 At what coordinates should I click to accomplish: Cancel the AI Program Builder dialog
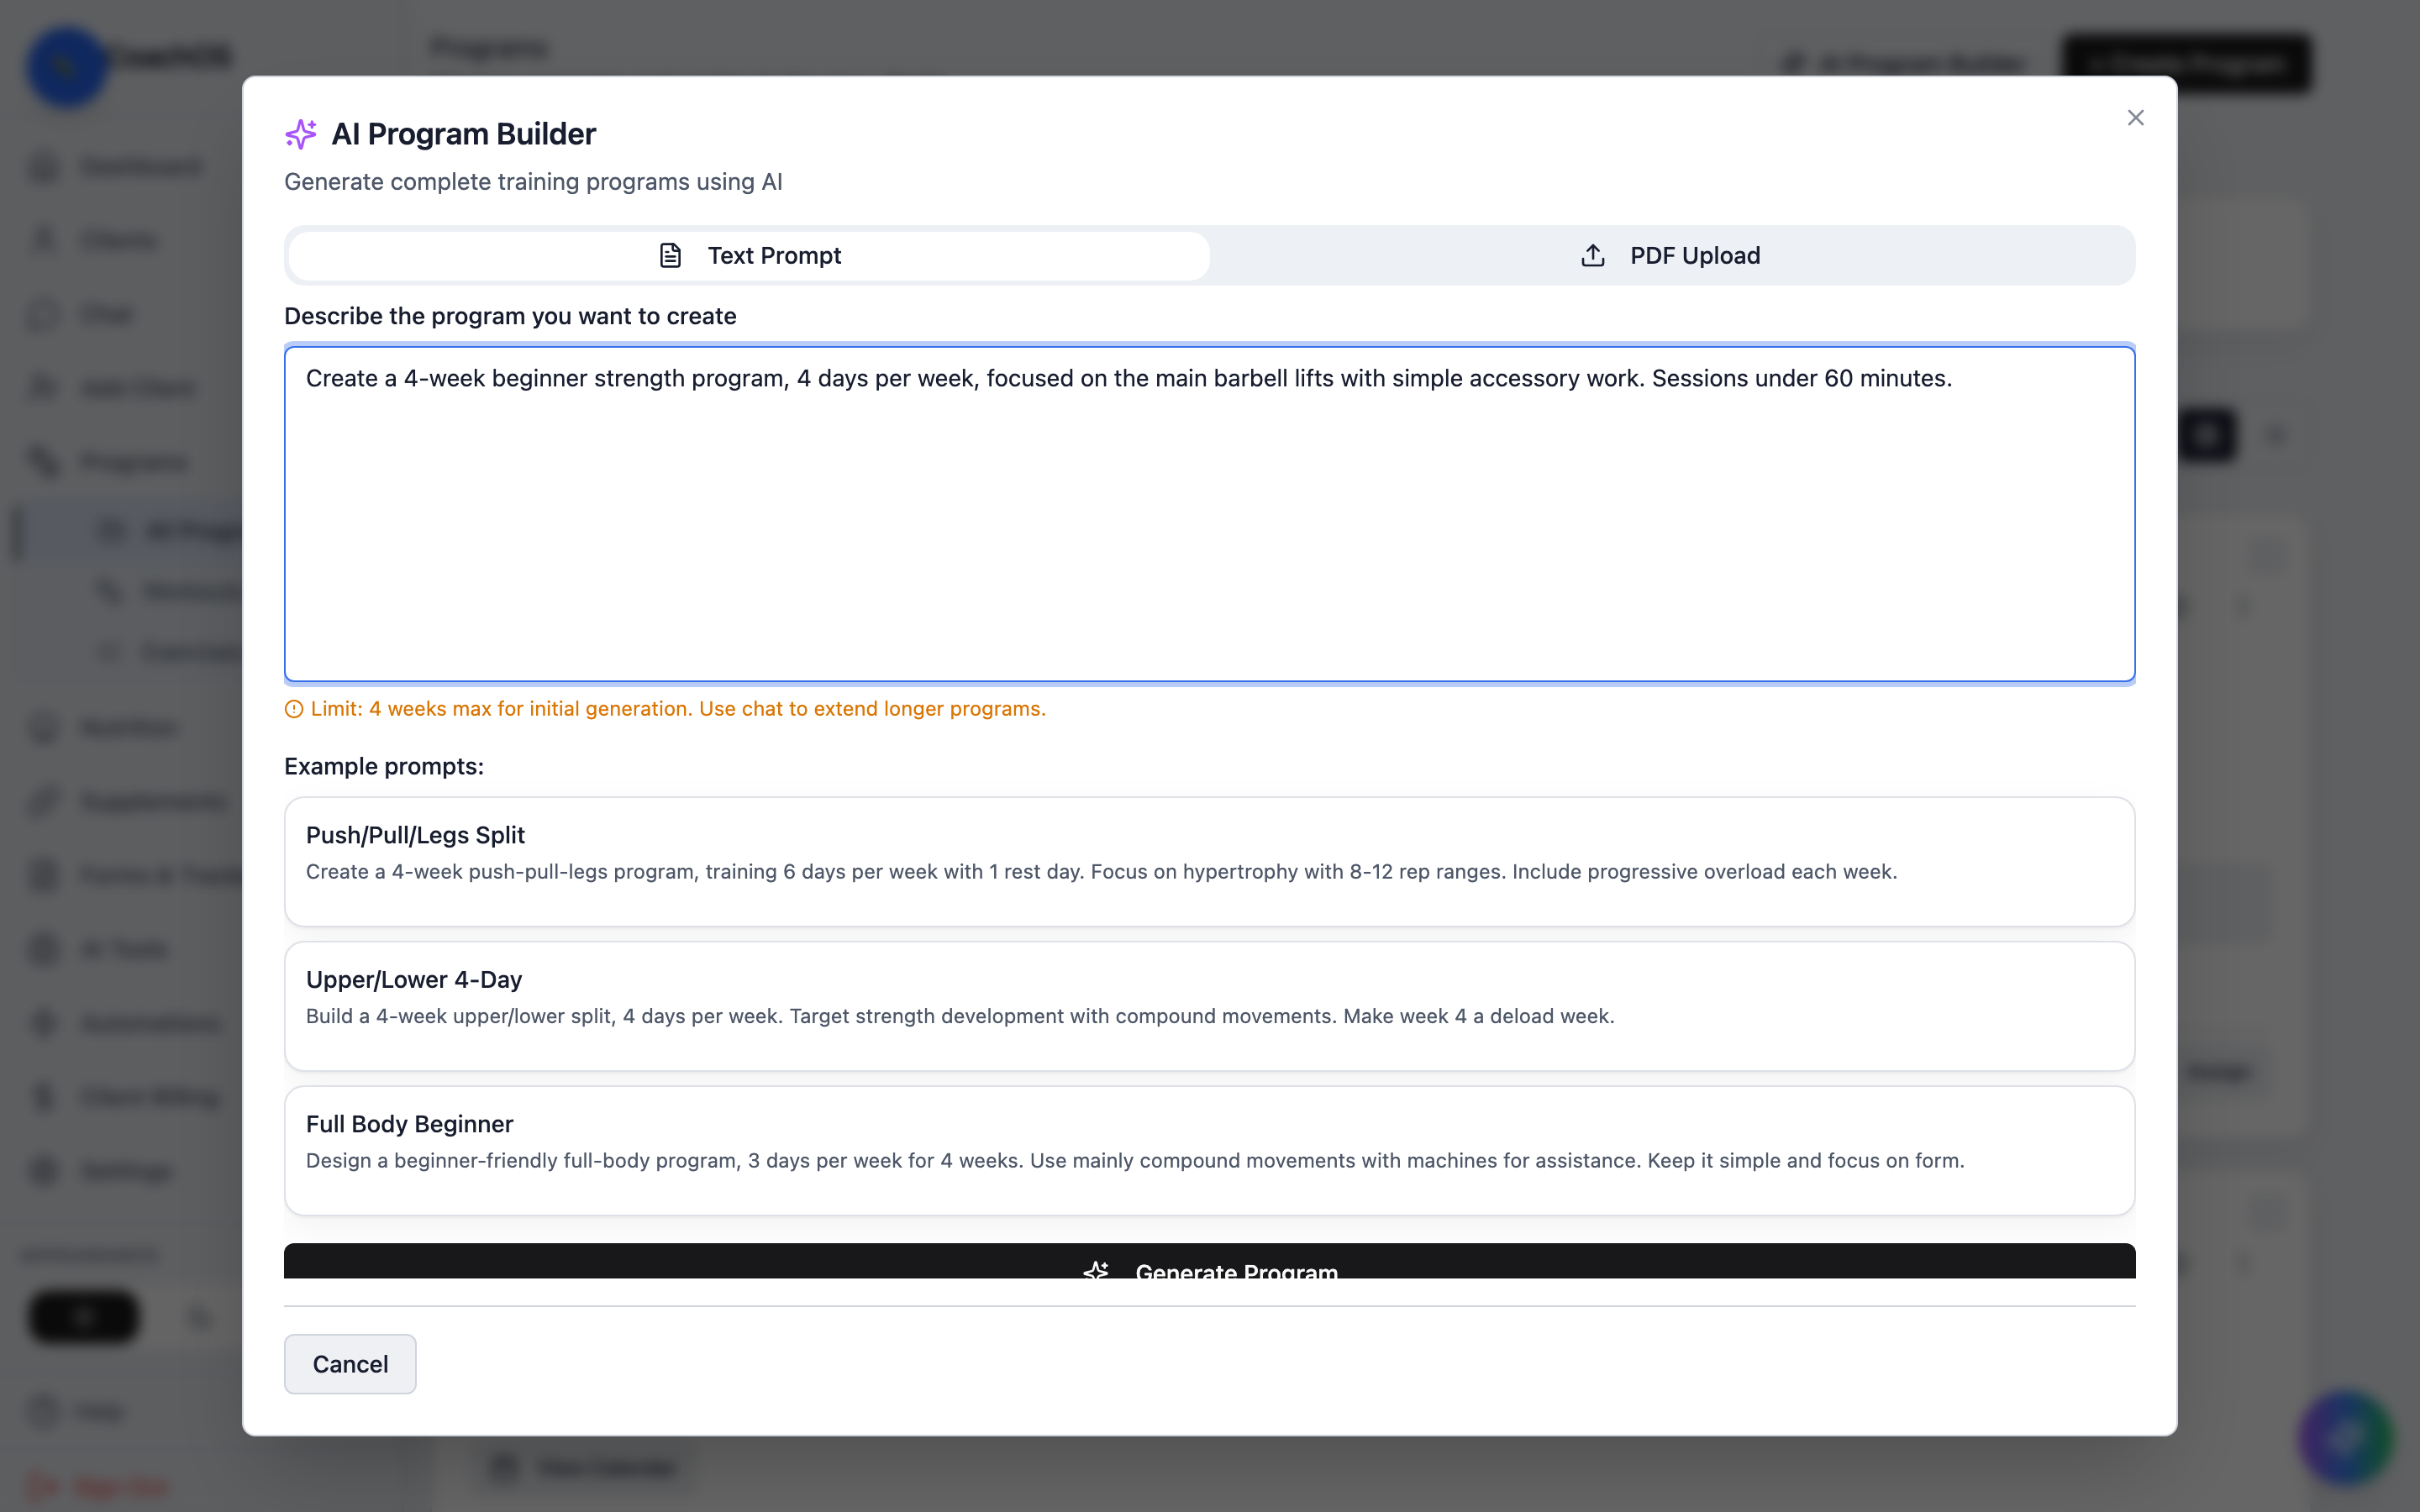(350, 1364)
